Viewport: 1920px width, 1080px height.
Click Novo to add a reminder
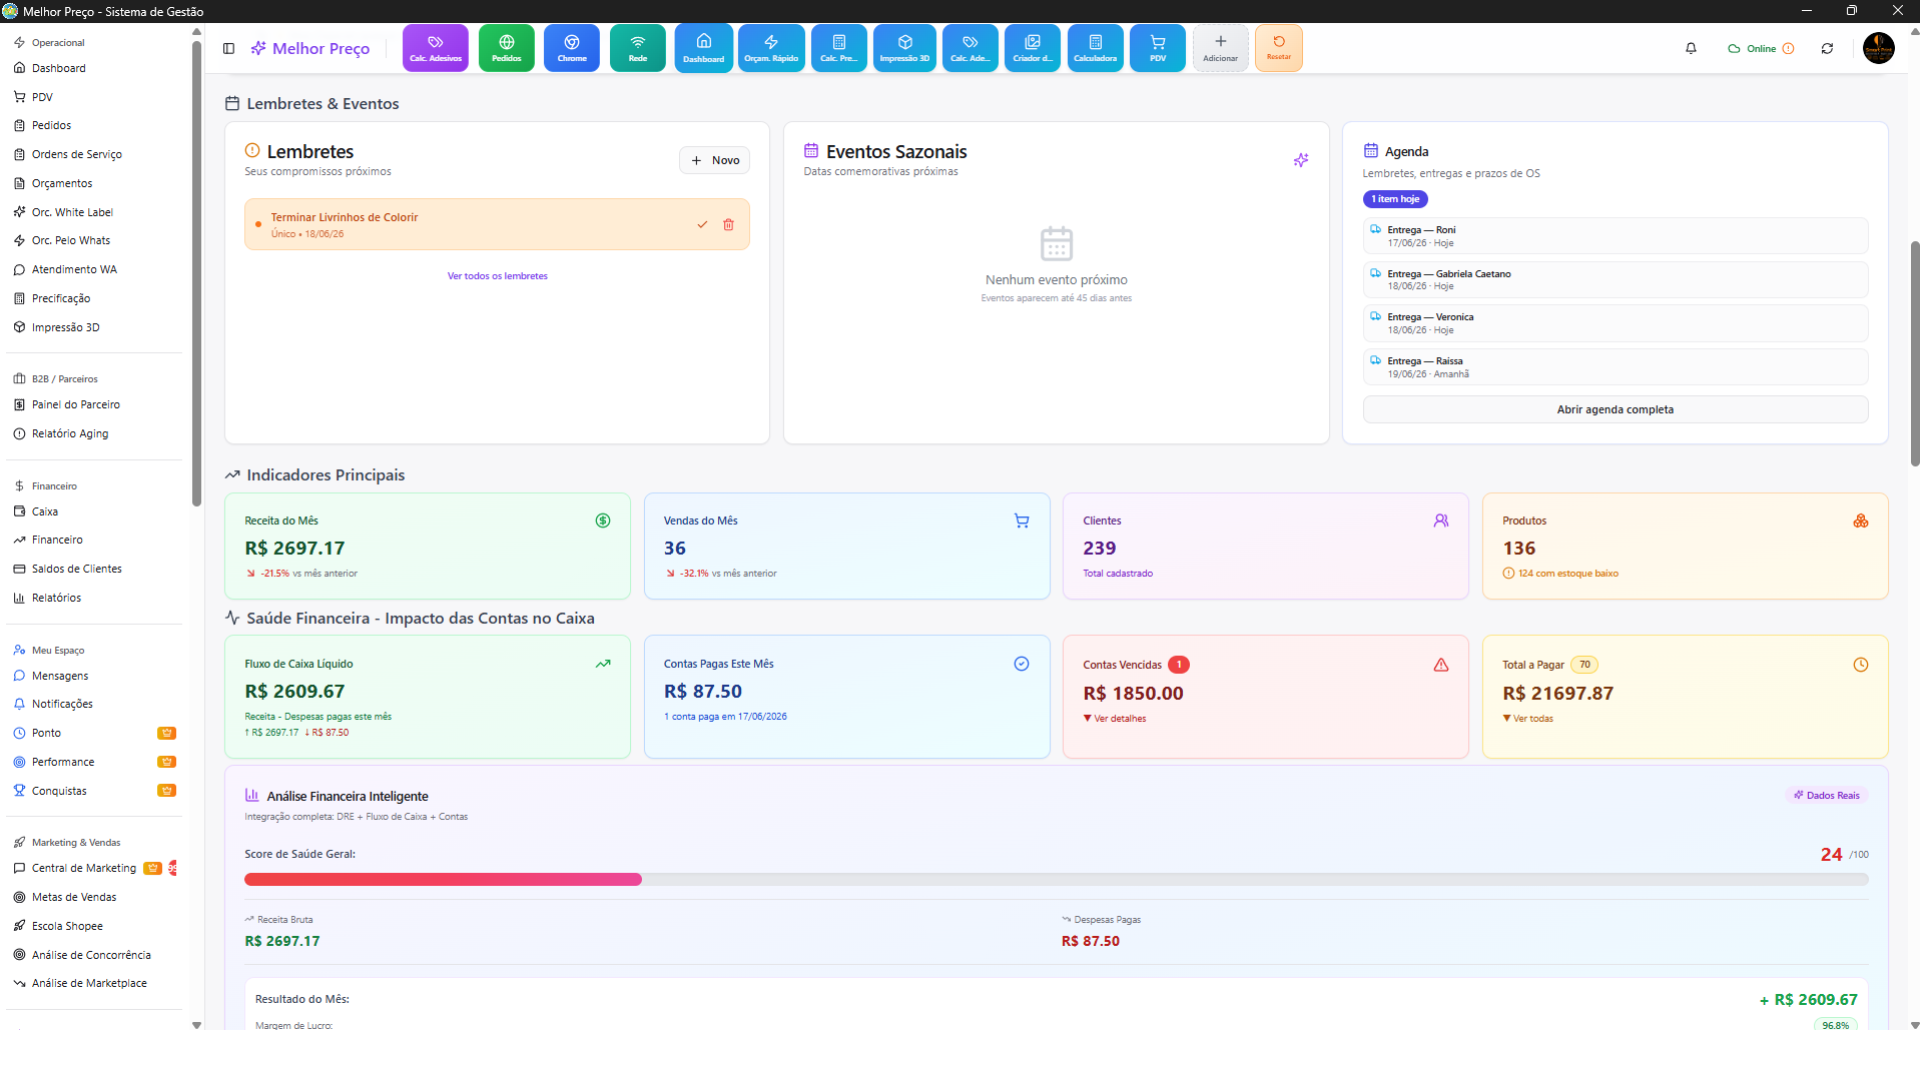click(715, 160)
